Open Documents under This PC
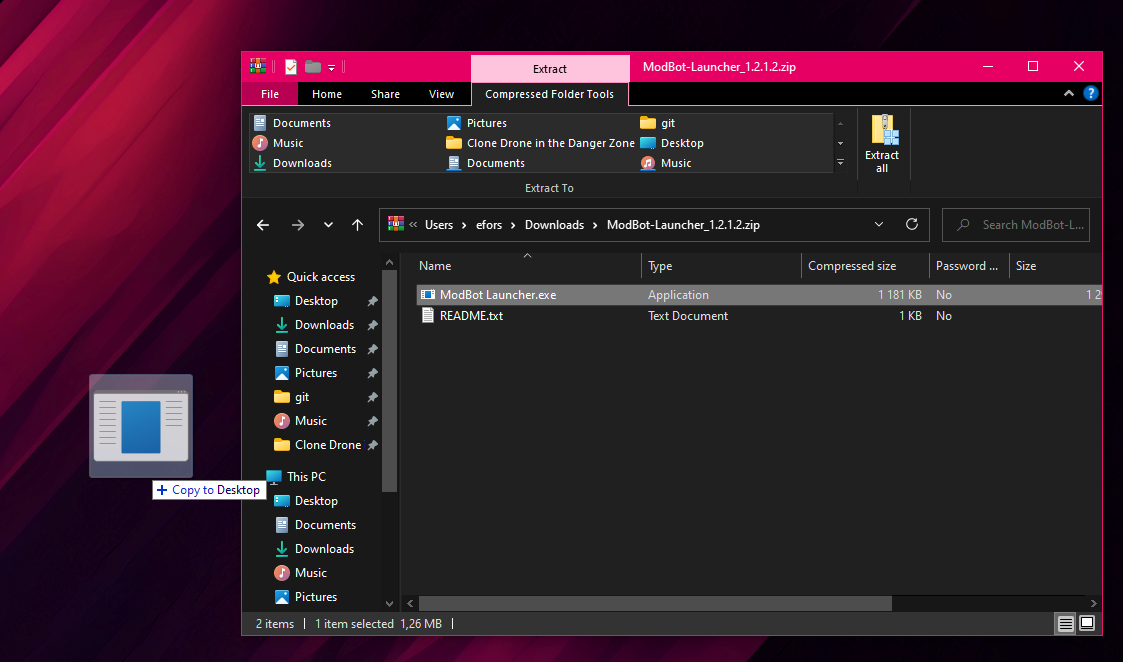The height and width of the screenshot is (662, 1123). click(x=315, y=524)
